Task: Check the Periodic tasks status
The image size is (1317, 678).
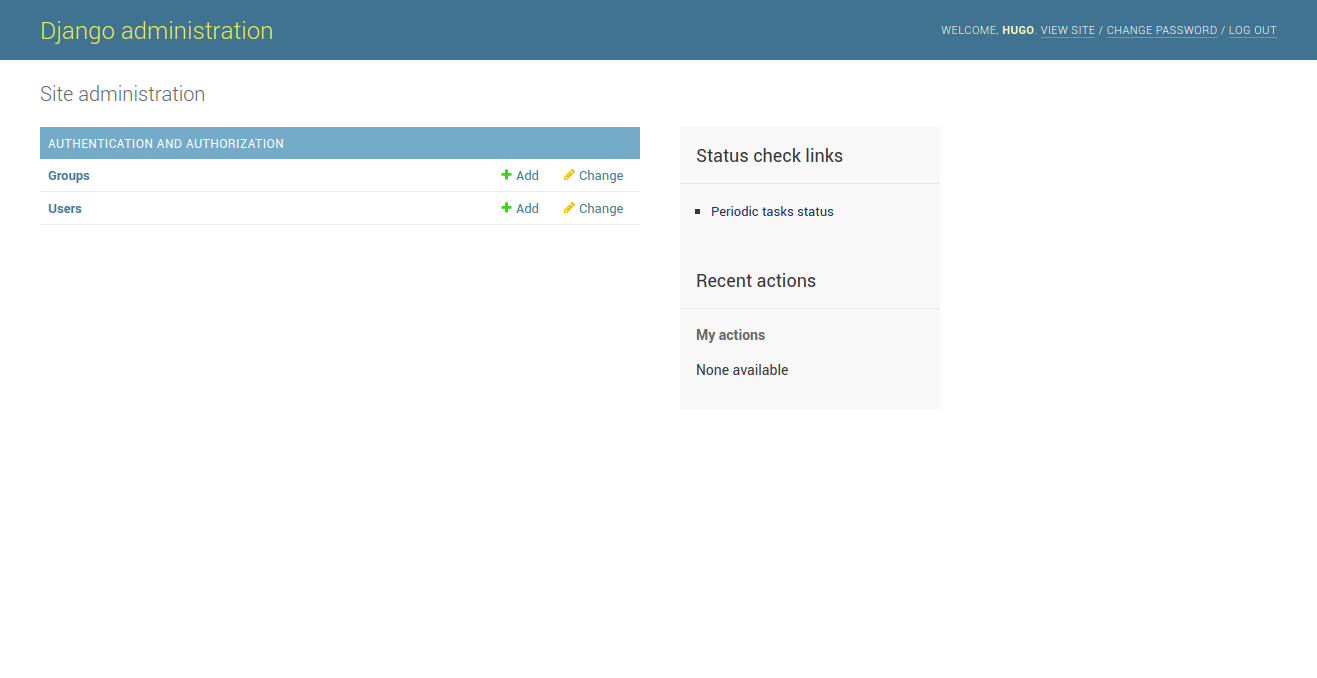Action: click(772, 211)
